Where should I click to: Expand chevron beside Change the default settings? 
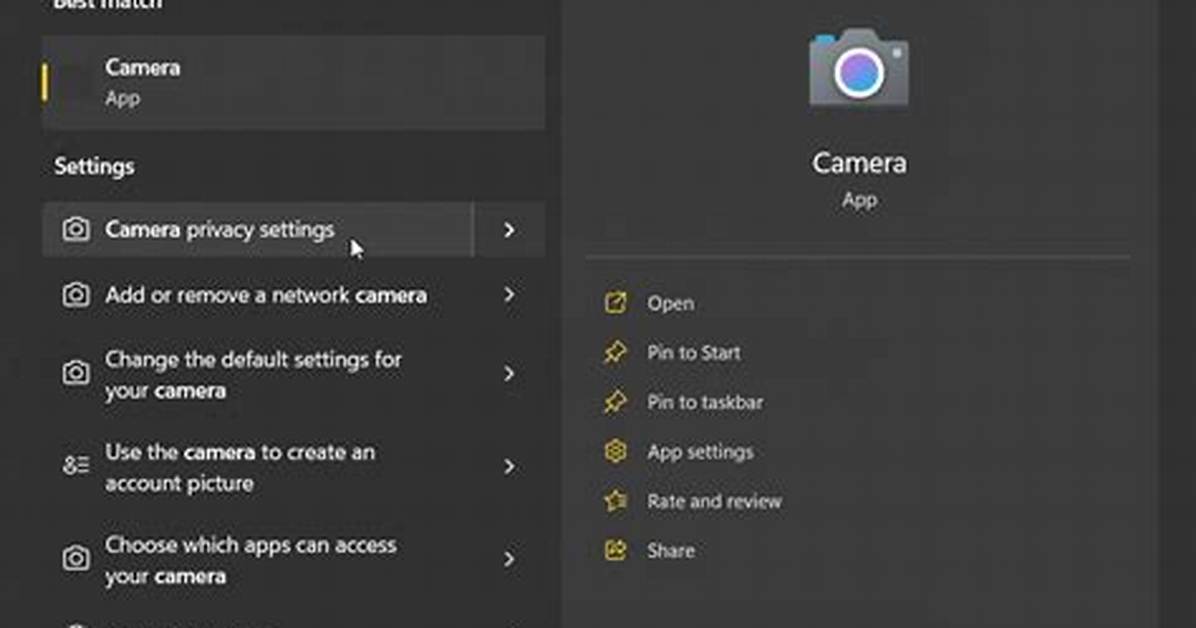pos(510,374)
